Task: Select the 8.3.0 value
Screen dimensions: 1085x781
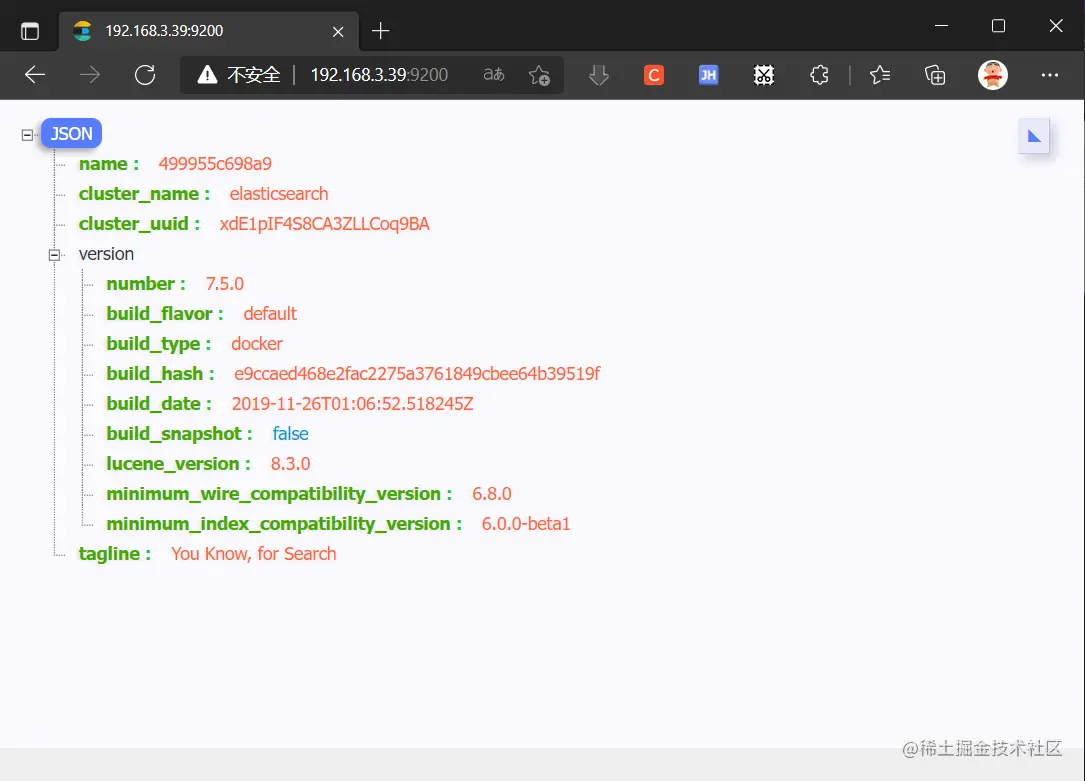Action: (291, 463)
